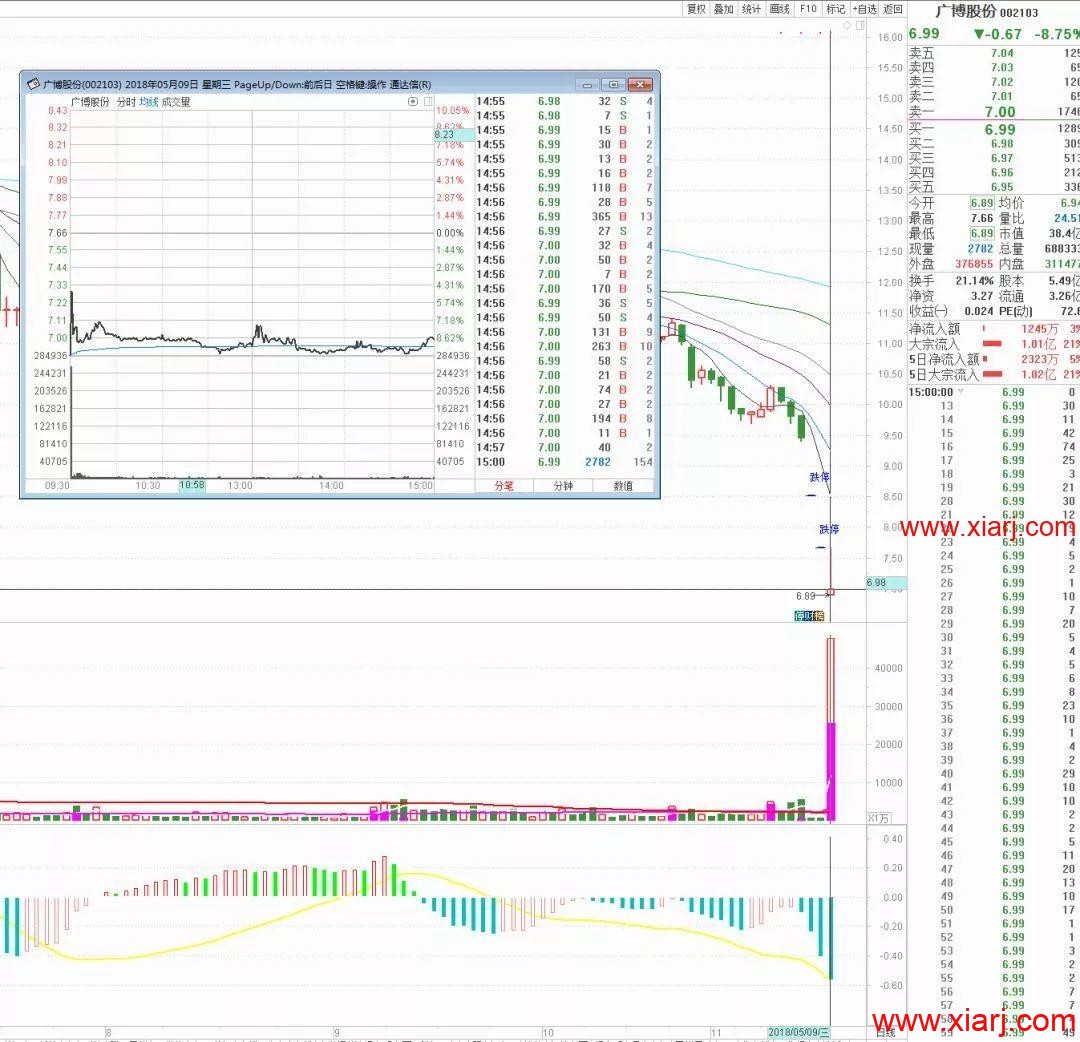Select the 画线 drawing tool
Screen dimensions: 1080x1042
coord(780,9)
